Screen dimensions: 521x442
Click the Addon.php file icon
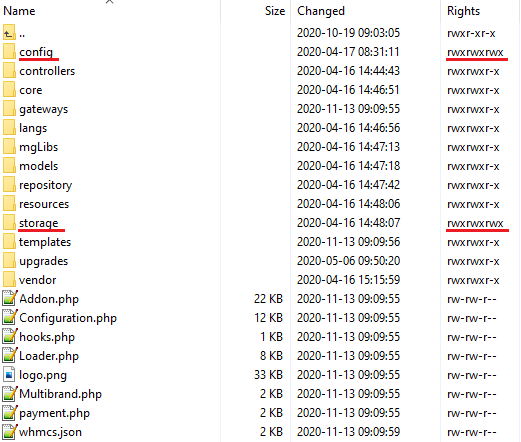pos(9,298)
